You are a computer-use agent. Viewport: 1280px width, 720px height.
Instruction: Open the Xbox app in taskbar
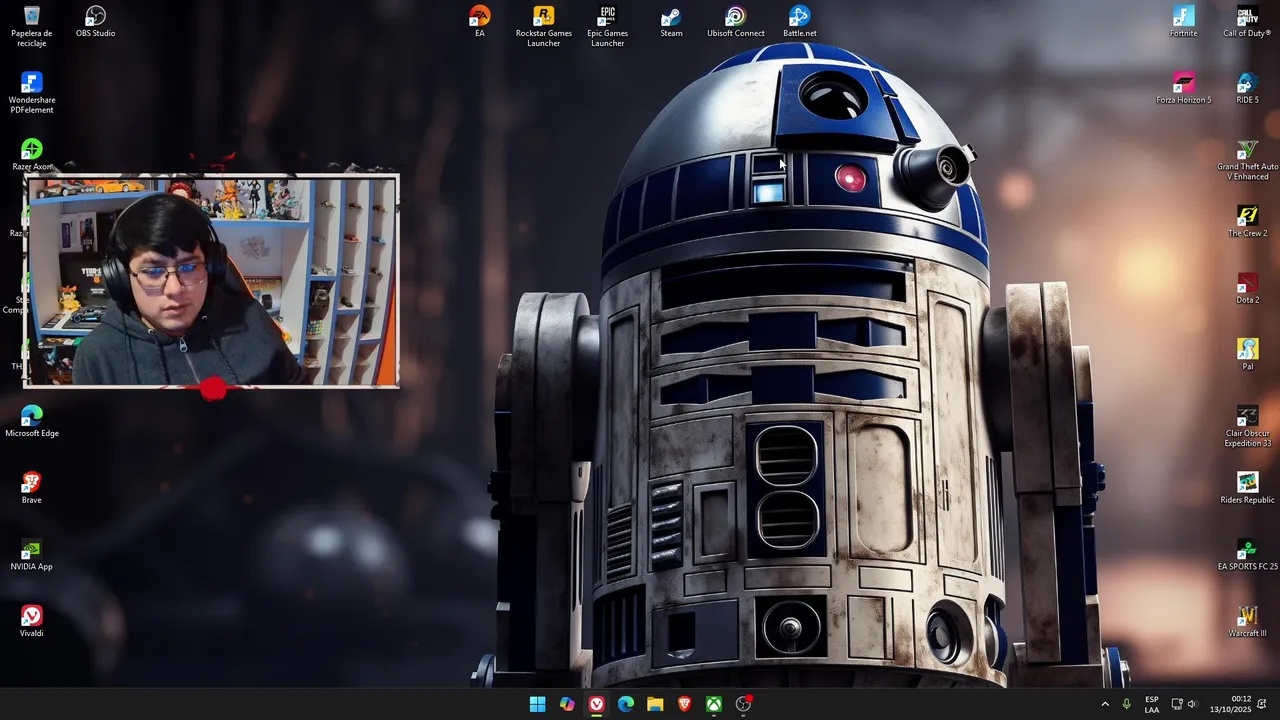click(714, 704)
